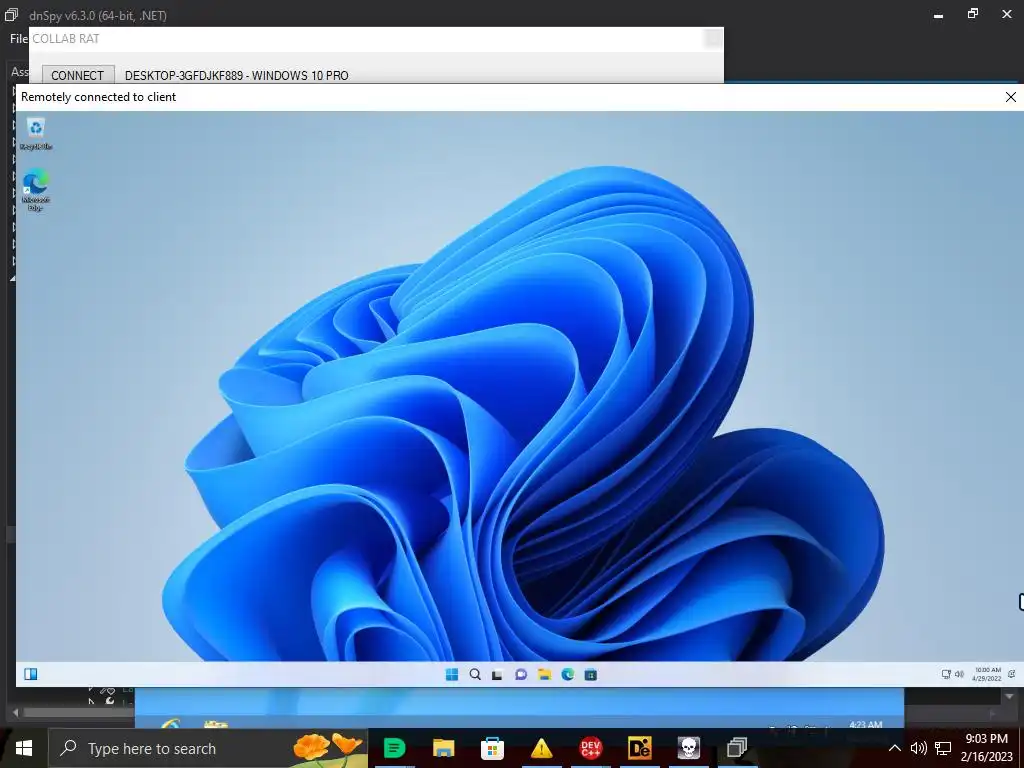Open File Explorer on the host taskbar

click(443, 748)
